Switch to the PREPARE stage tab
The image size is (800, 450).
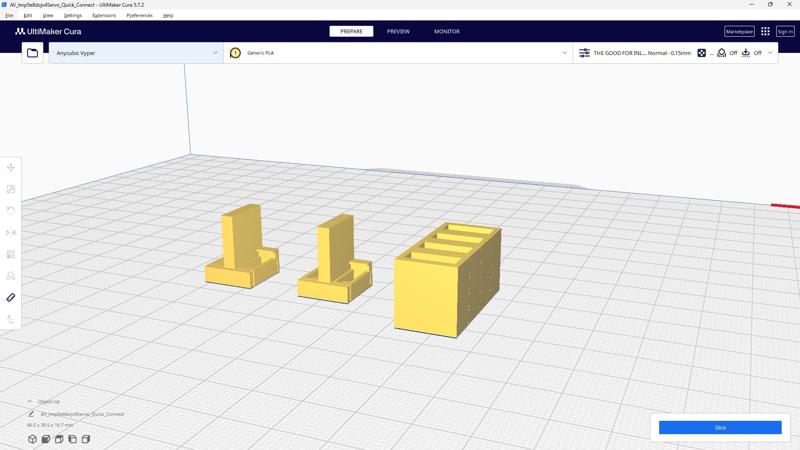(x=351, y=32)
